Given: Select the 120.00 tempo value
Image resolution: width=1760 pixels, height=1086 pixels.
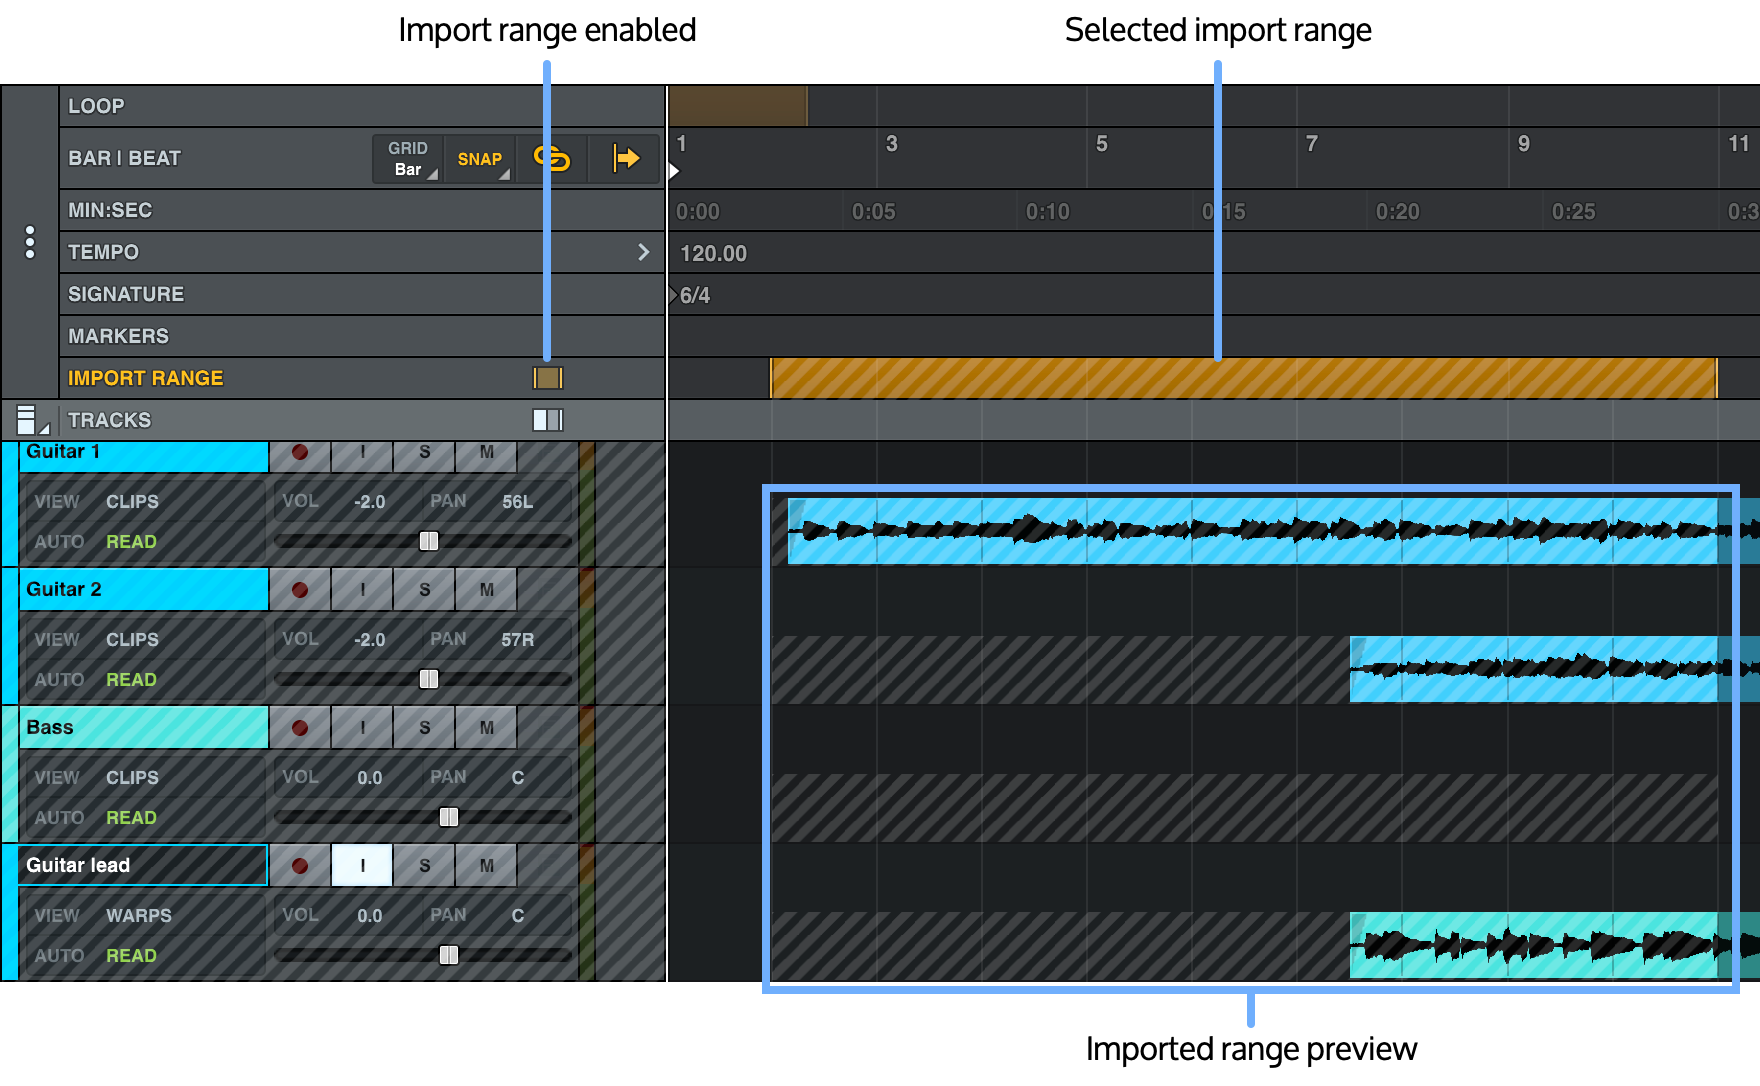Looking at the screenshot, I should [x=713, y=253].
